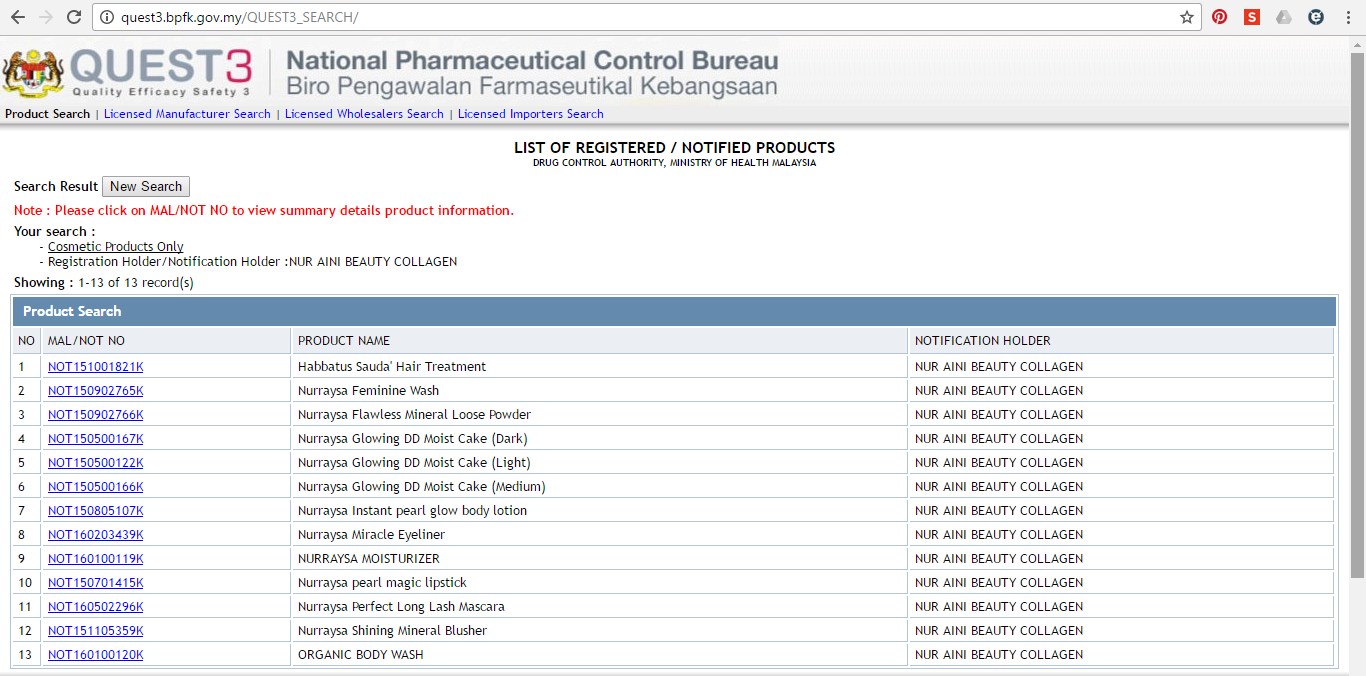Open Licensed Wholesalers Search
This screenshot has height=676, width=1366.
point(364,114)
